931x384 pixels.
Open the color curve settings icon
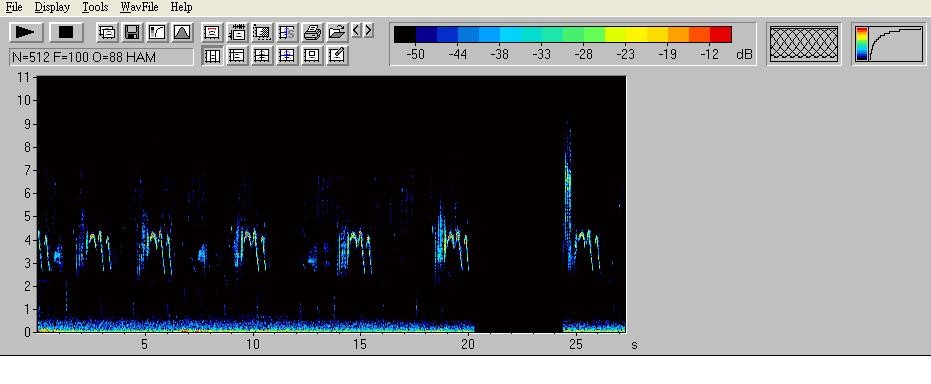click(157, 32)
